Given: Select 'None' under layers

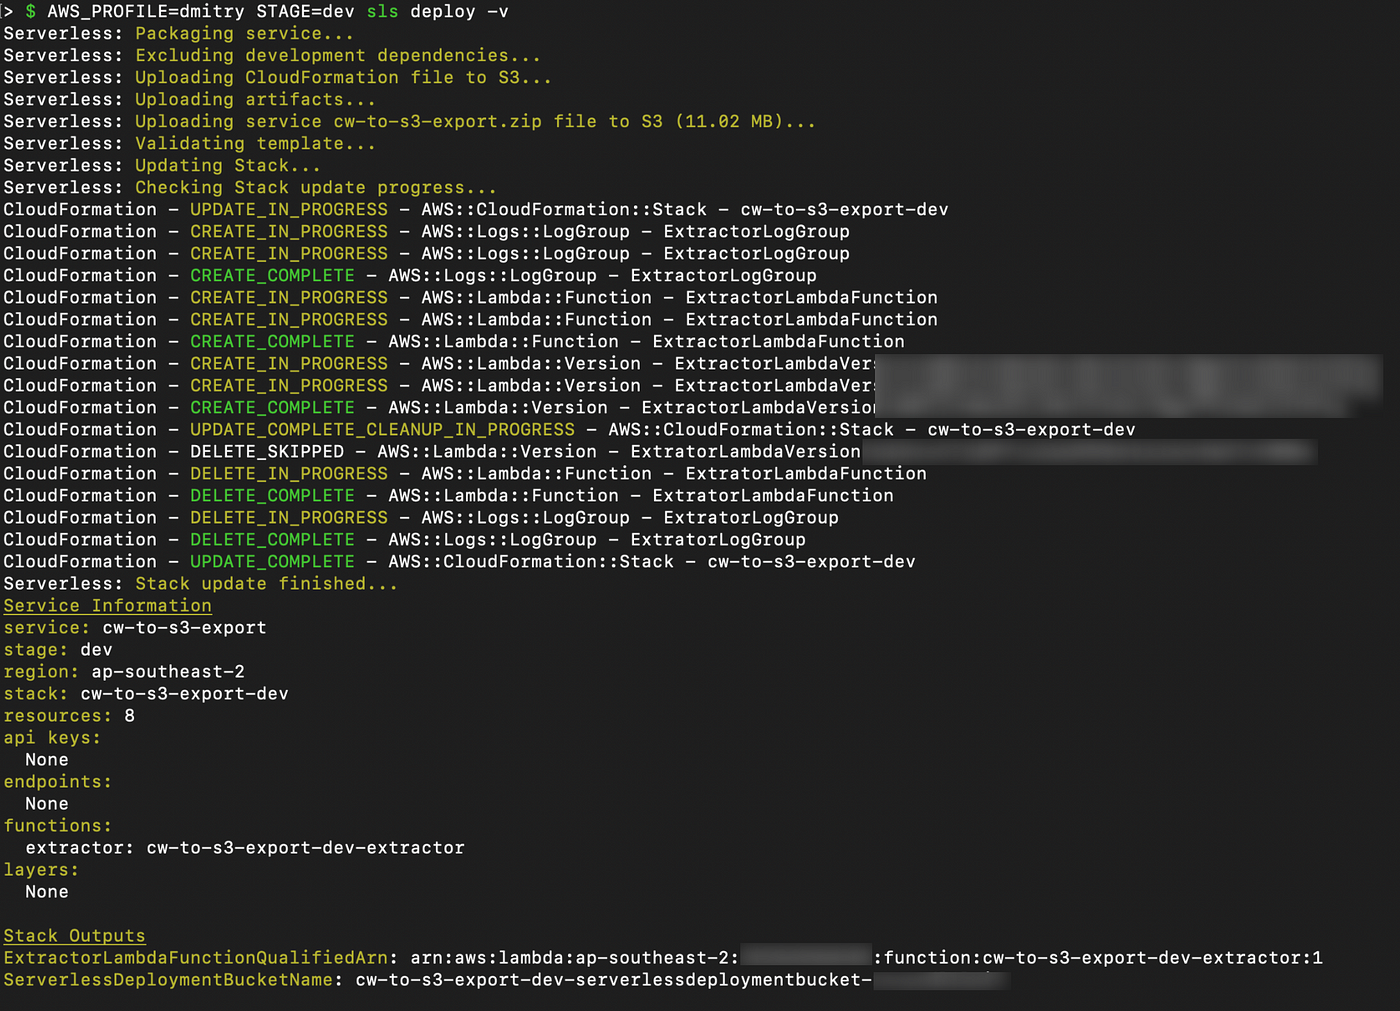Looking at the screenshot, I should click(47, 892).
